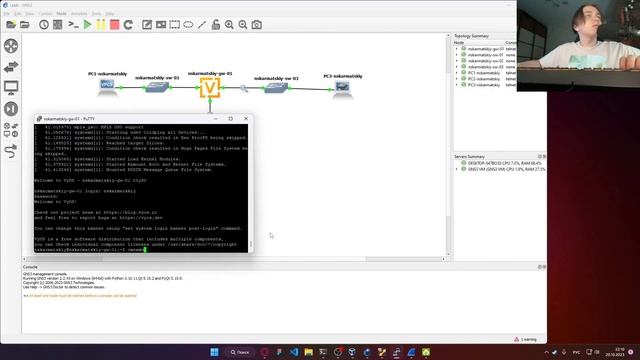Expand PC2 node in Topology Summary

[457, 79]
